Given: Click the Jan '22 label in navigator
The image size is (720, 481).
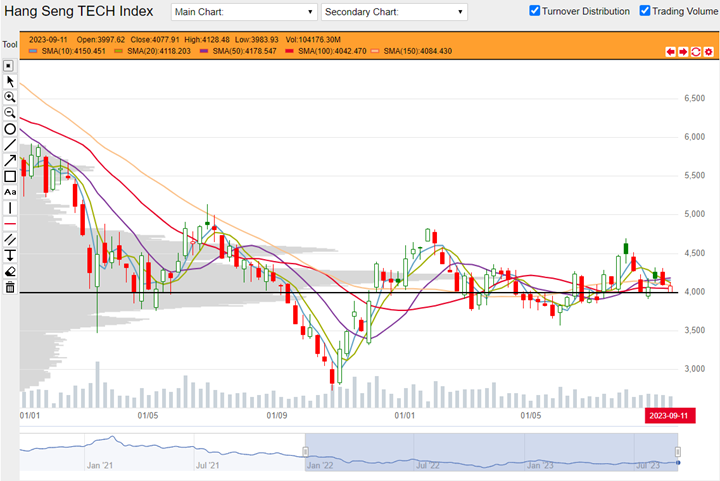Looking at the screenshot, I should pyautogui.click(x=320, y=465).
